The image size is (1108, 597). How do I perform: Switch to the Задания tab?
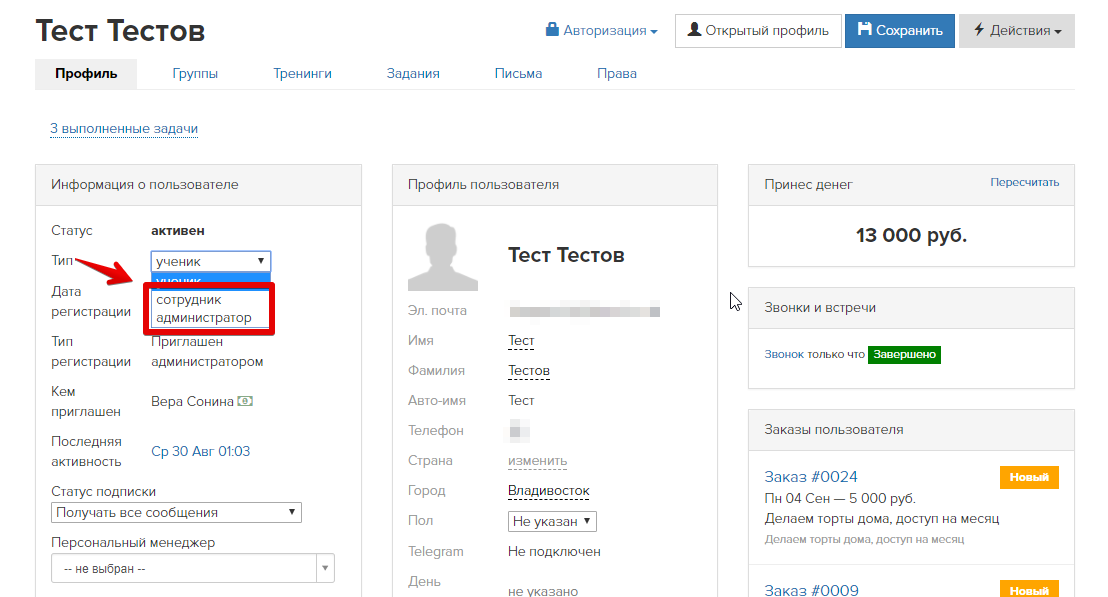pyautogui.click(x=413, y=73)
